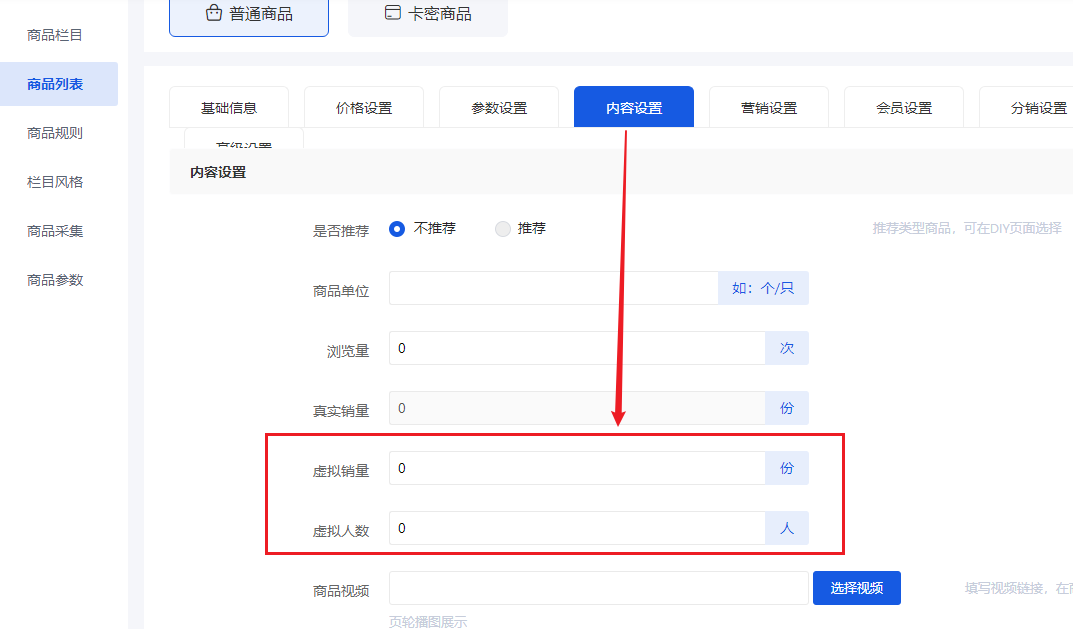Viewport: 1073px width, 629px height.
Task: Select the 推荐 radio button
Action: [503, 229]
